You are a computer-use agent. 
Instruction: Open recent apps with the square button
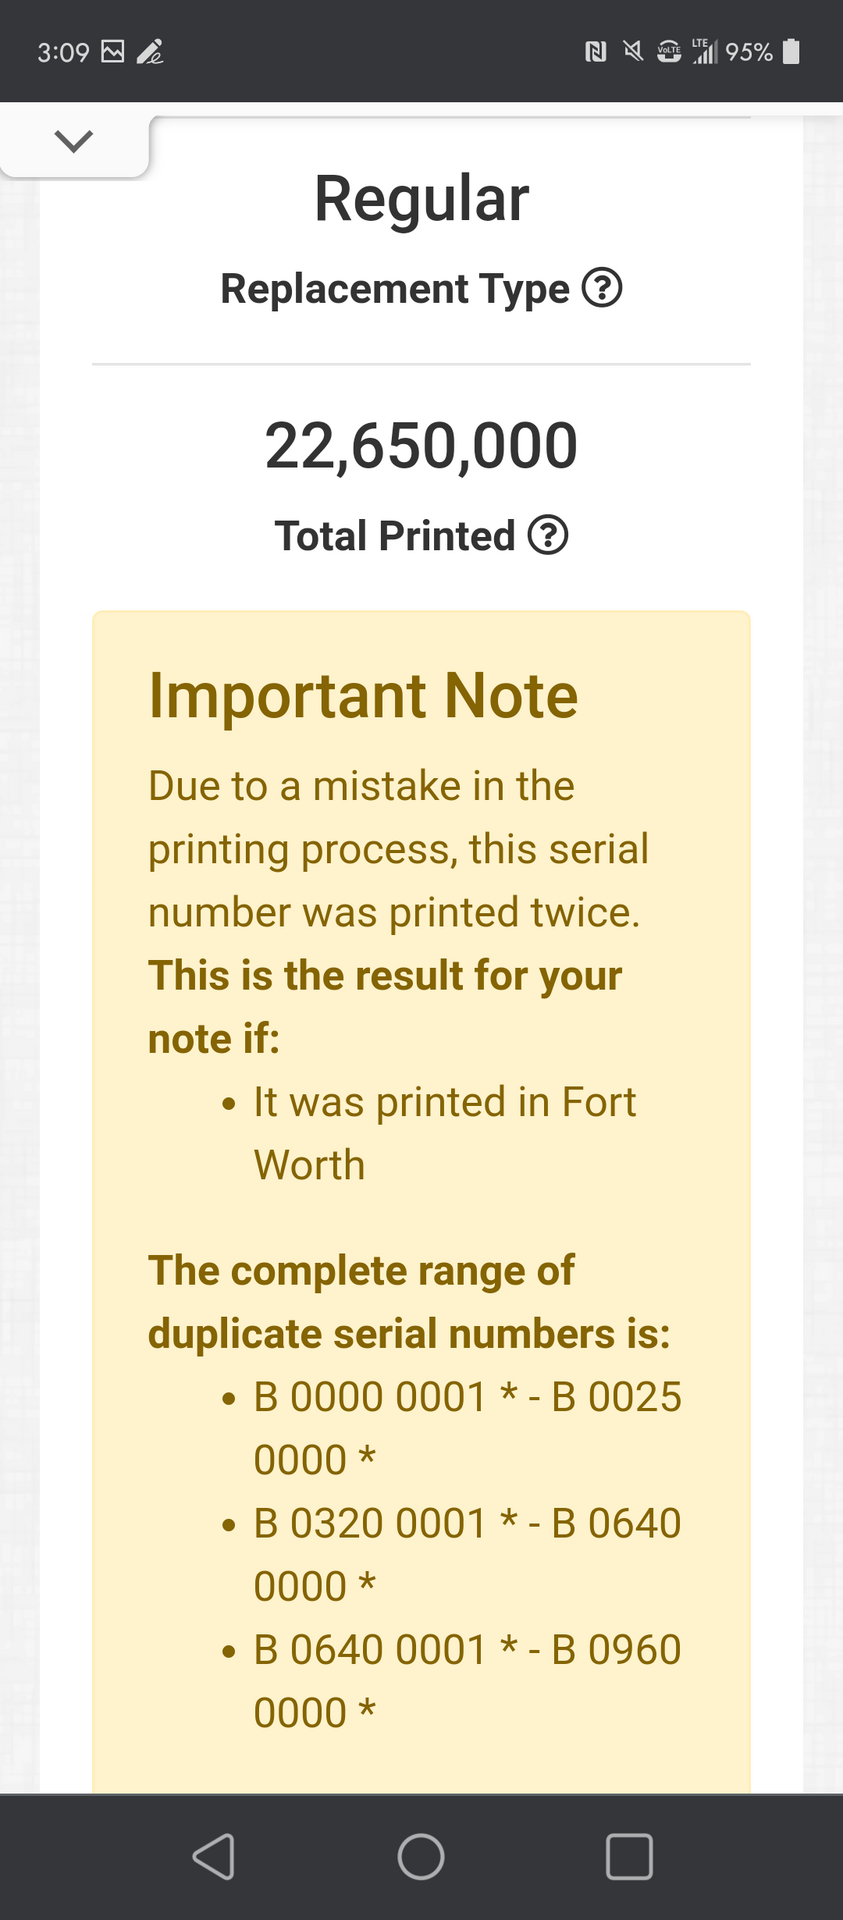(x=629, y=1857)
